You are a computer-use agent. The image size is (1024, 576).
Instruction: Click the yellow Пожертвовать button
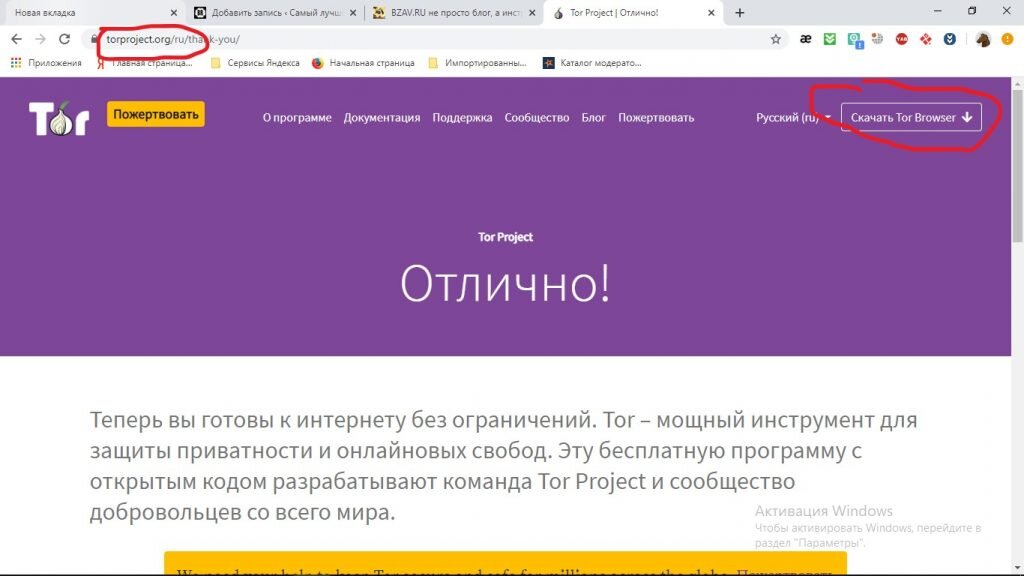point(155,114)
